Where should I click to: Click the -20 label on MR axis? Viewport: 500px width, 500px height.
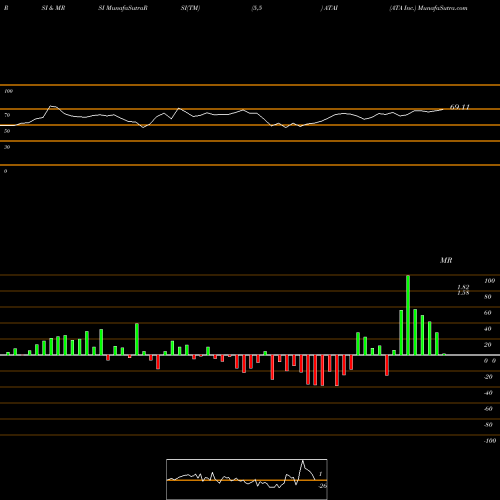pos(488,377)
